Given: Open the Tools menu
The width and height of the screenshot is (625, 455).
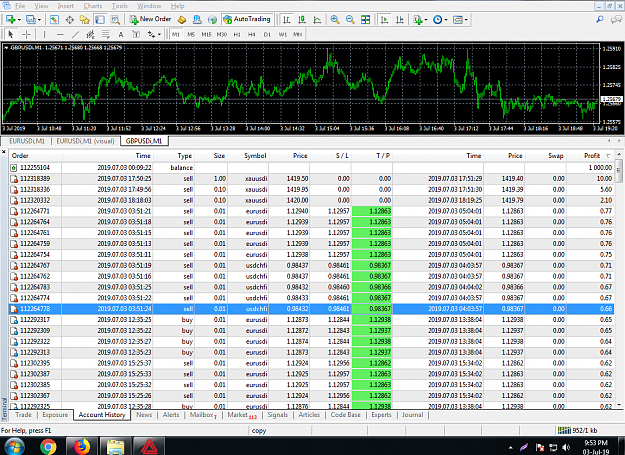Looking at the screenshot, I should (119, 6).
